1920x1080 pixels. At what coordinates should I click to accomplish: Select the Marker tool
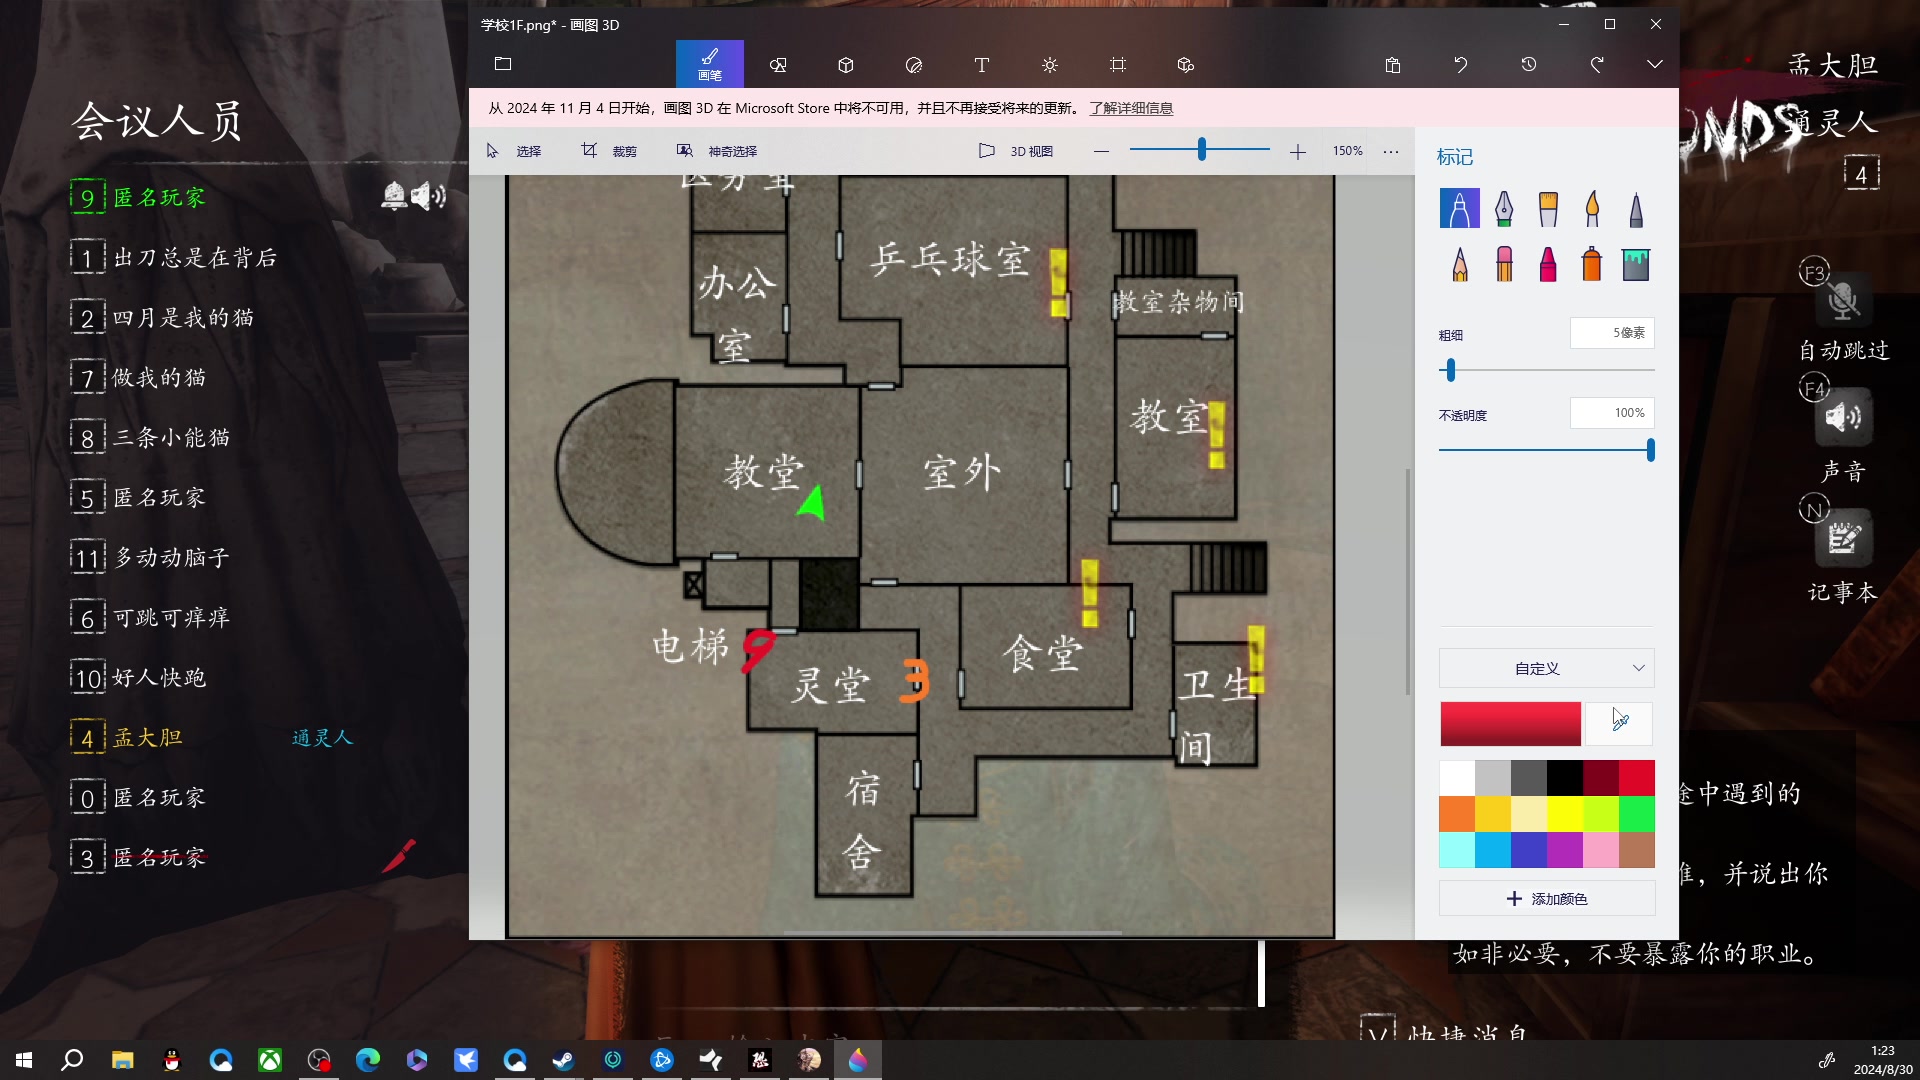(x=1459, y=209)
